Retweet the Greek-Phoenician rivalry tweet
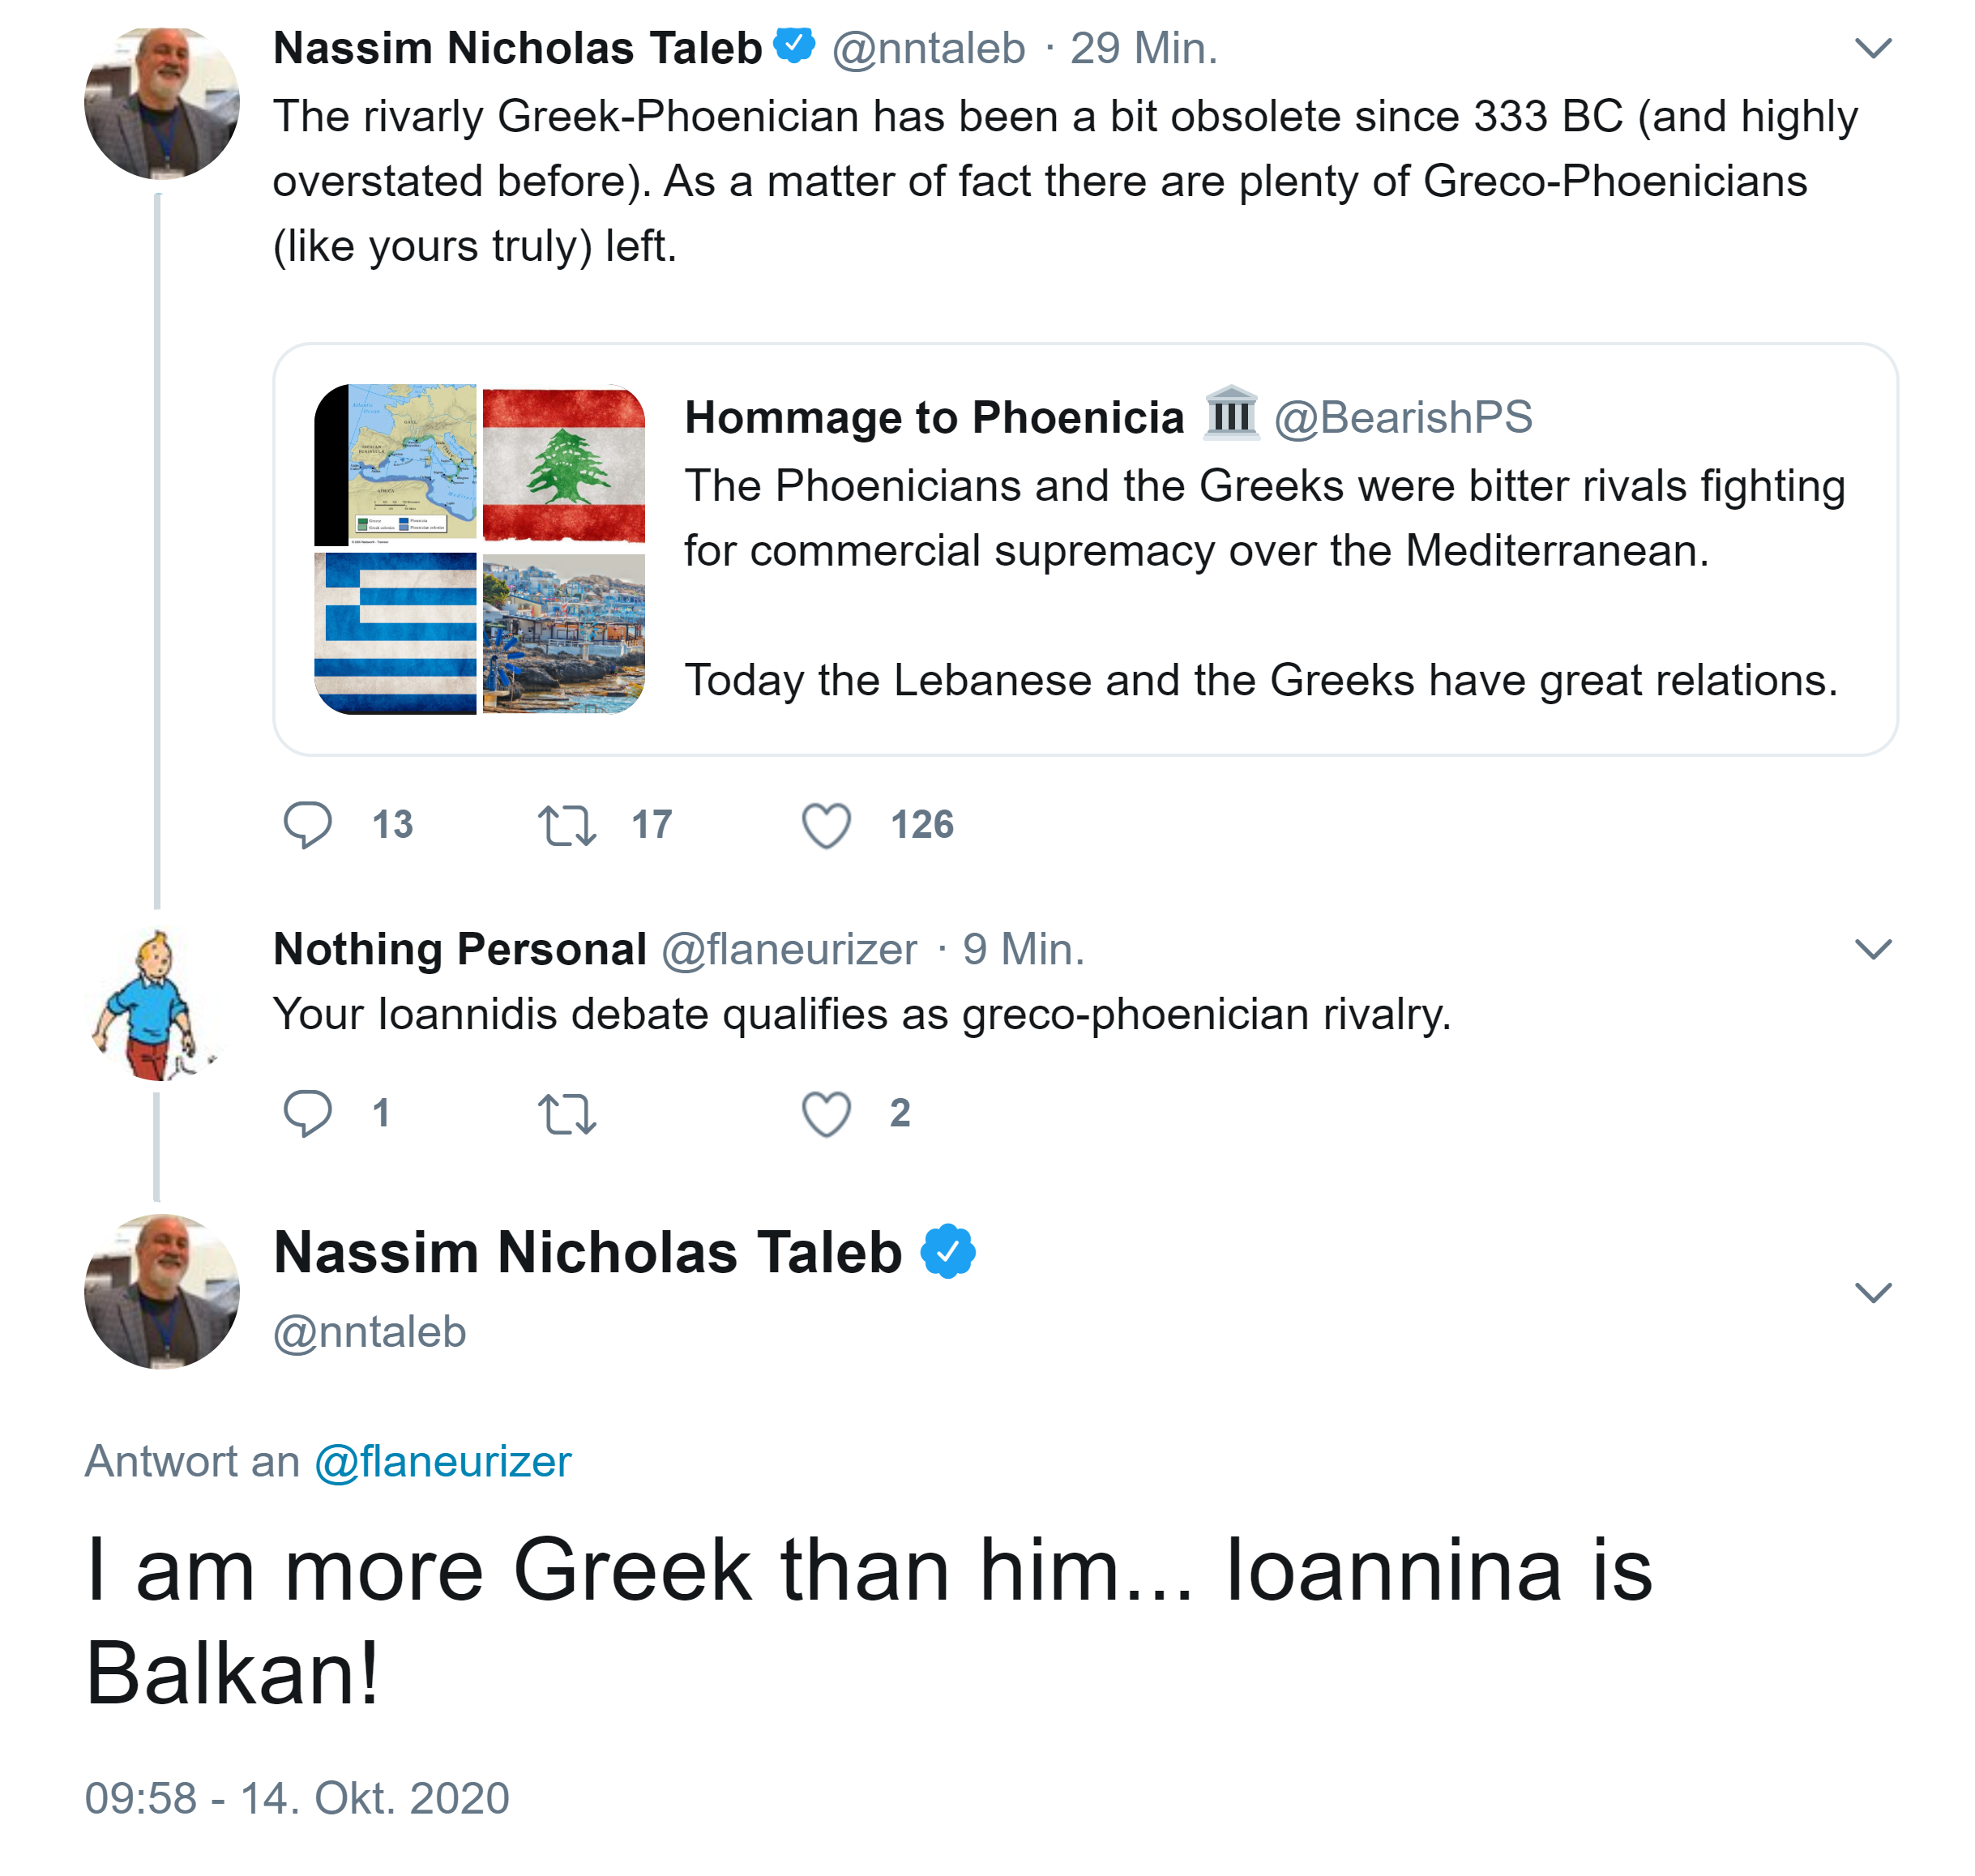This screenshot has height=1876, width=1975. (567, 825)
